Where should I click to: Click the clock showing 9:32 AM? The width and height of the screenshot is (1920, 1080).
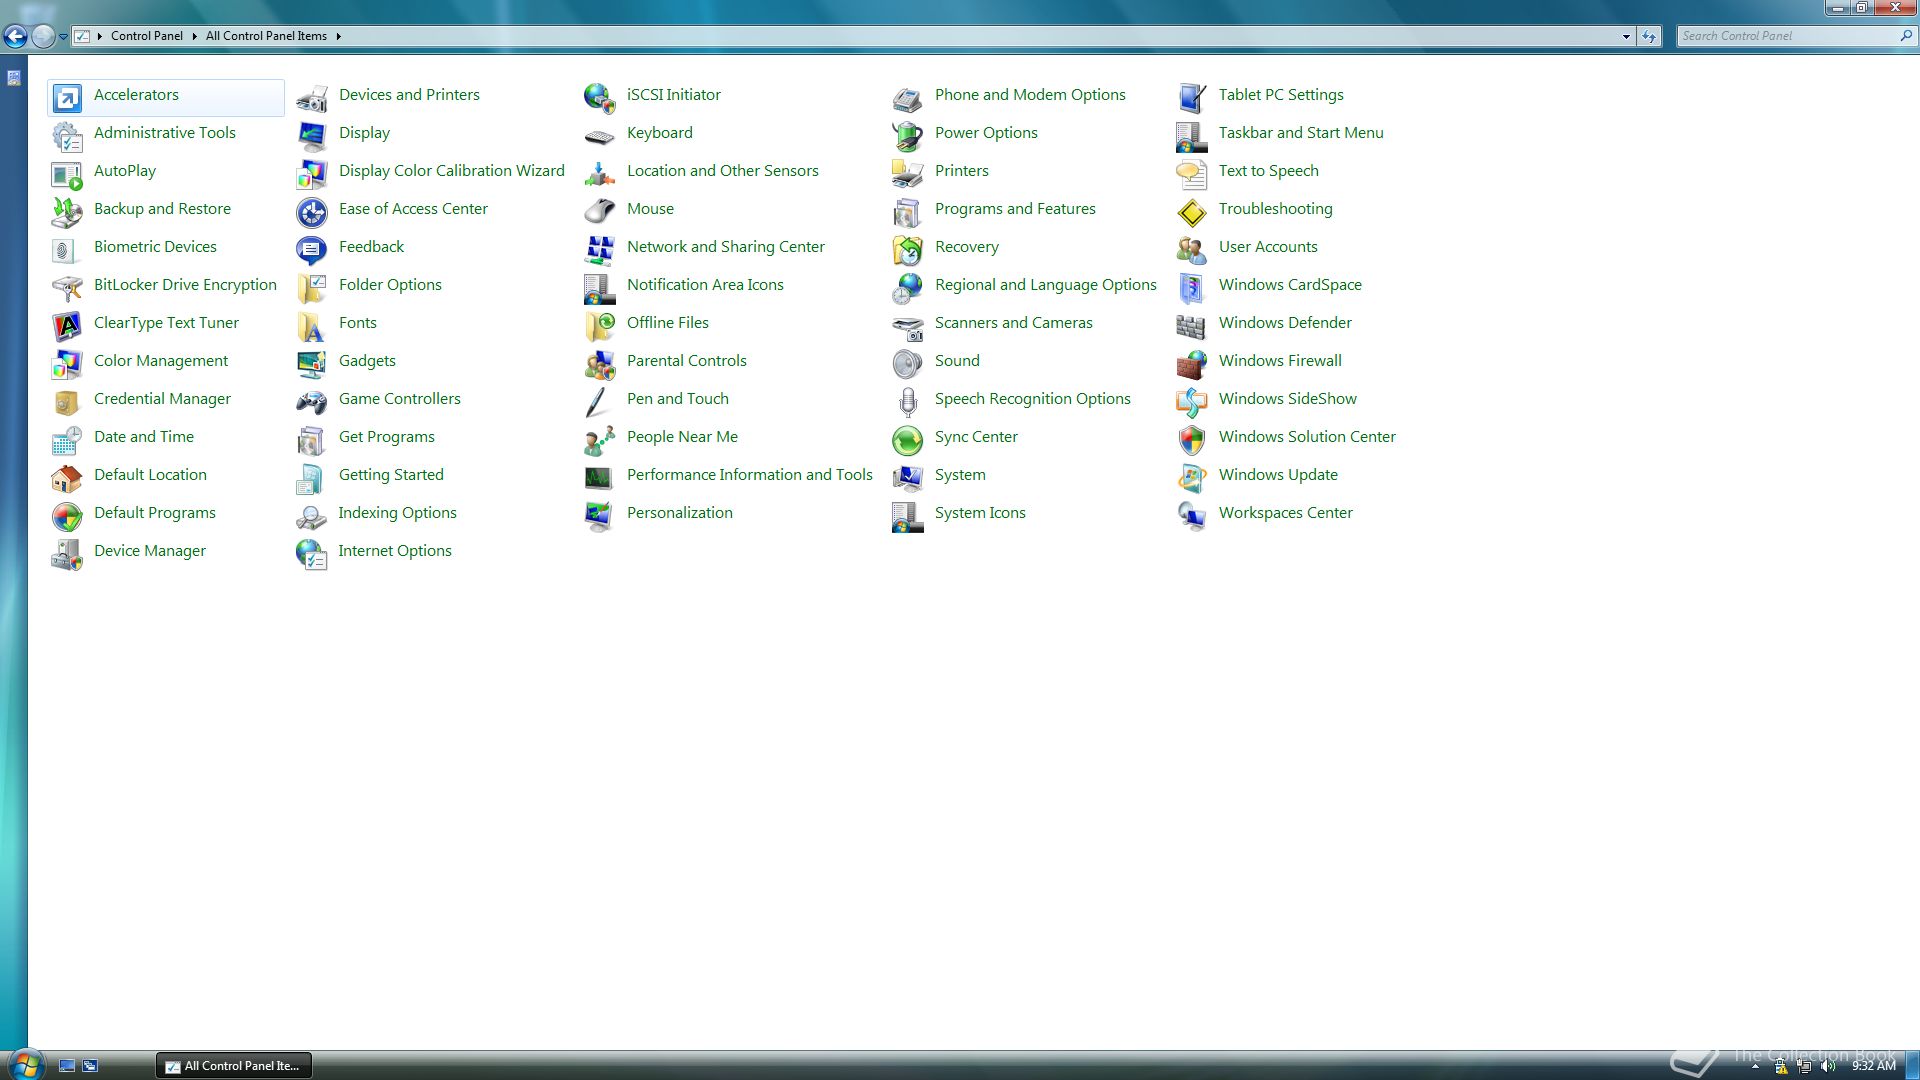1873,1066
